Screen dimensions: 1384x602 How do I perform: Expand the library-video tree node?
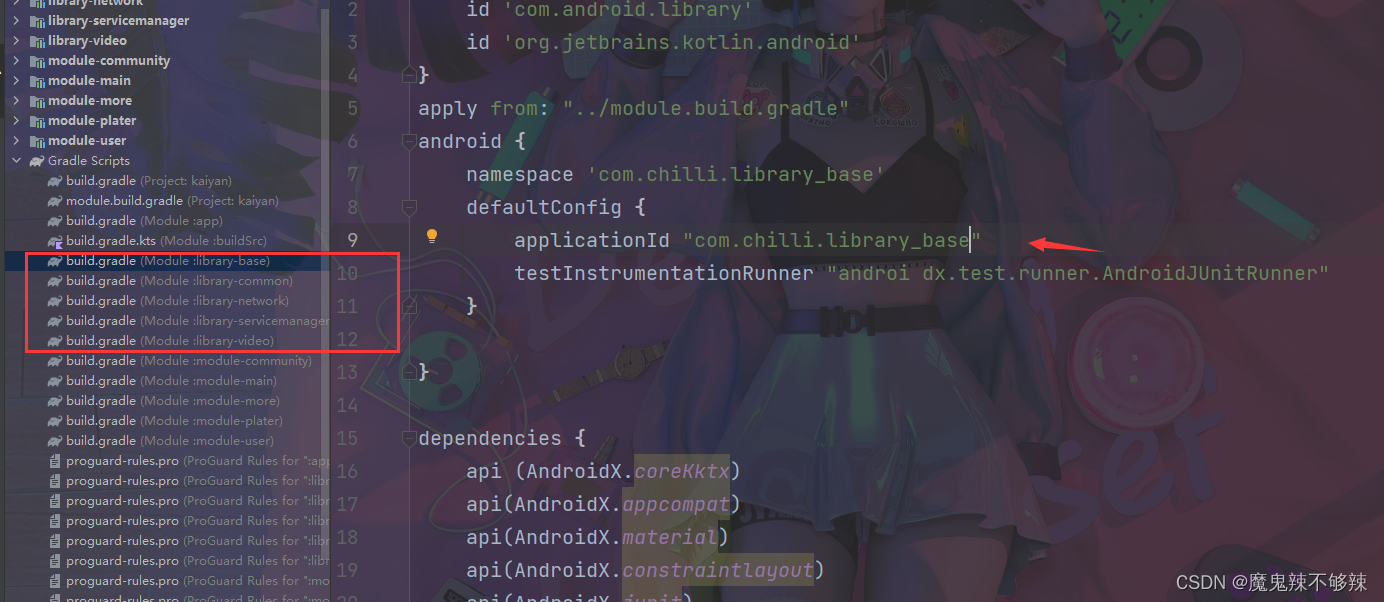coord(16,40)
